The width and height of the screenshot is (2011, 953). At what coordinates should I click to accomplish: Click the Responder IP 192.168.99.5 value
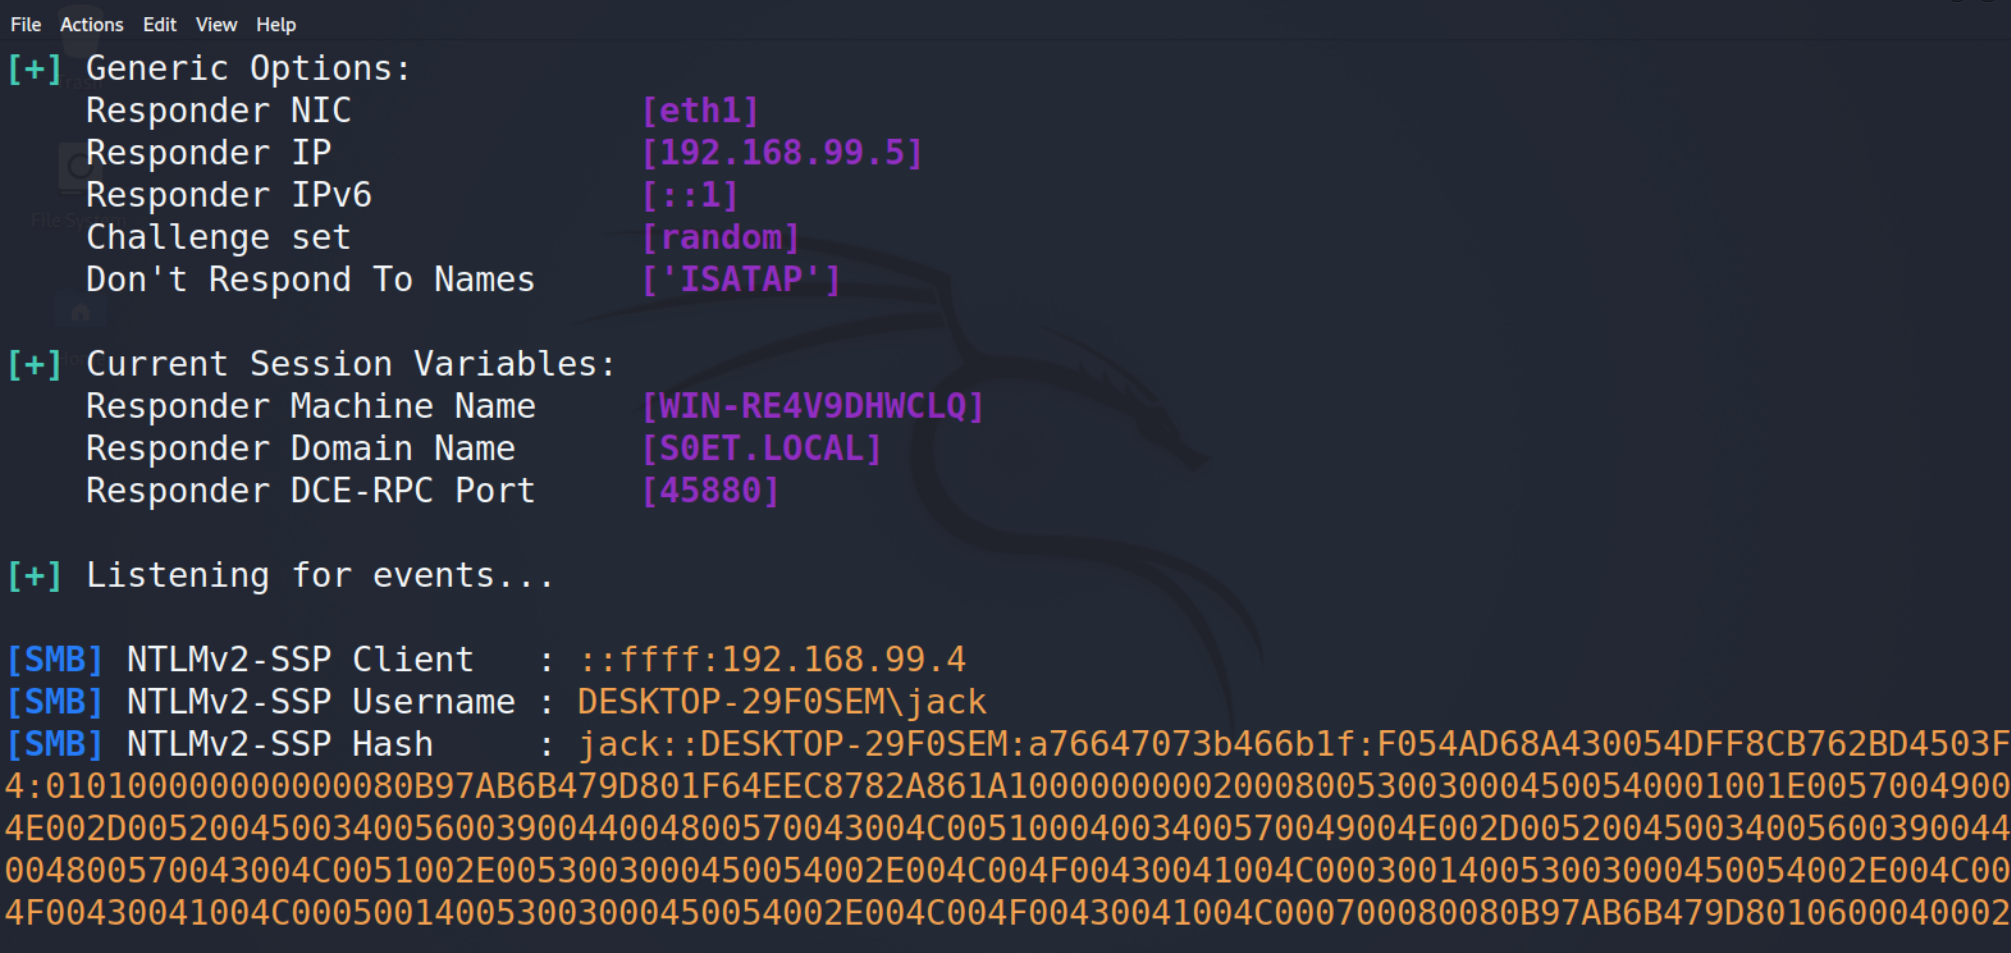[782, 152]
